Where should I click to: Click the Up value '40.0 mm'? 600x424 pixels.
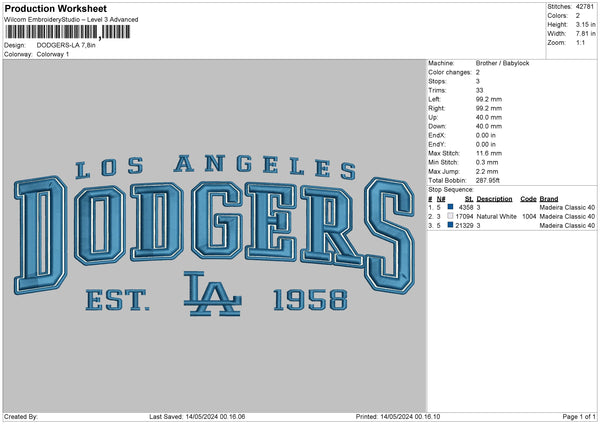pyautogui.click(x=489, y=117)
